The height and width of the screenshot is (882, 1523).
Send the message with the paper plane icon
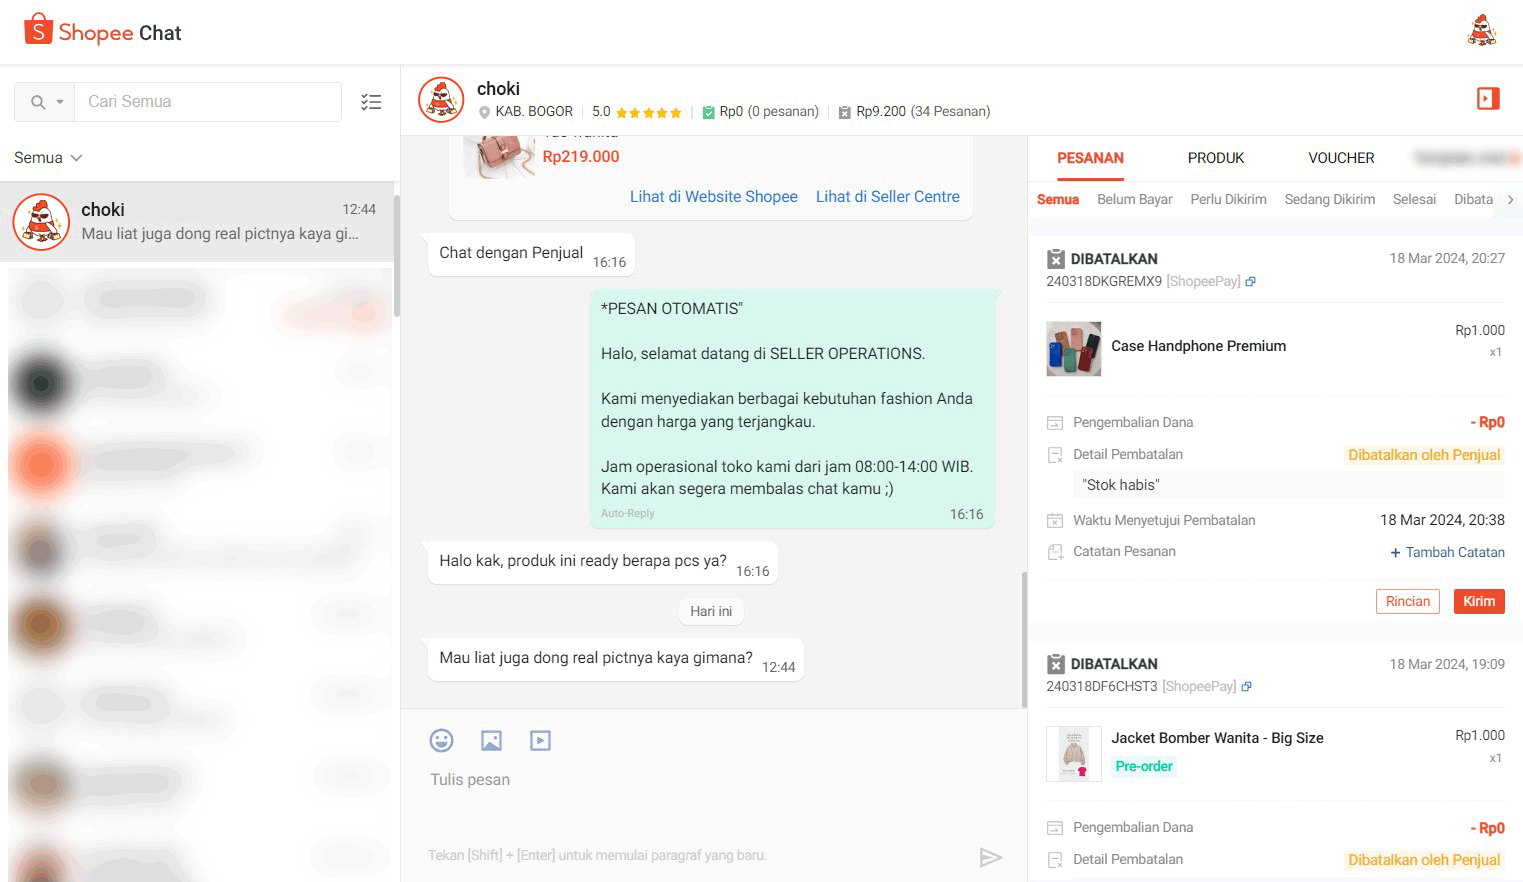pyautogui.click(x=991, y=858)
